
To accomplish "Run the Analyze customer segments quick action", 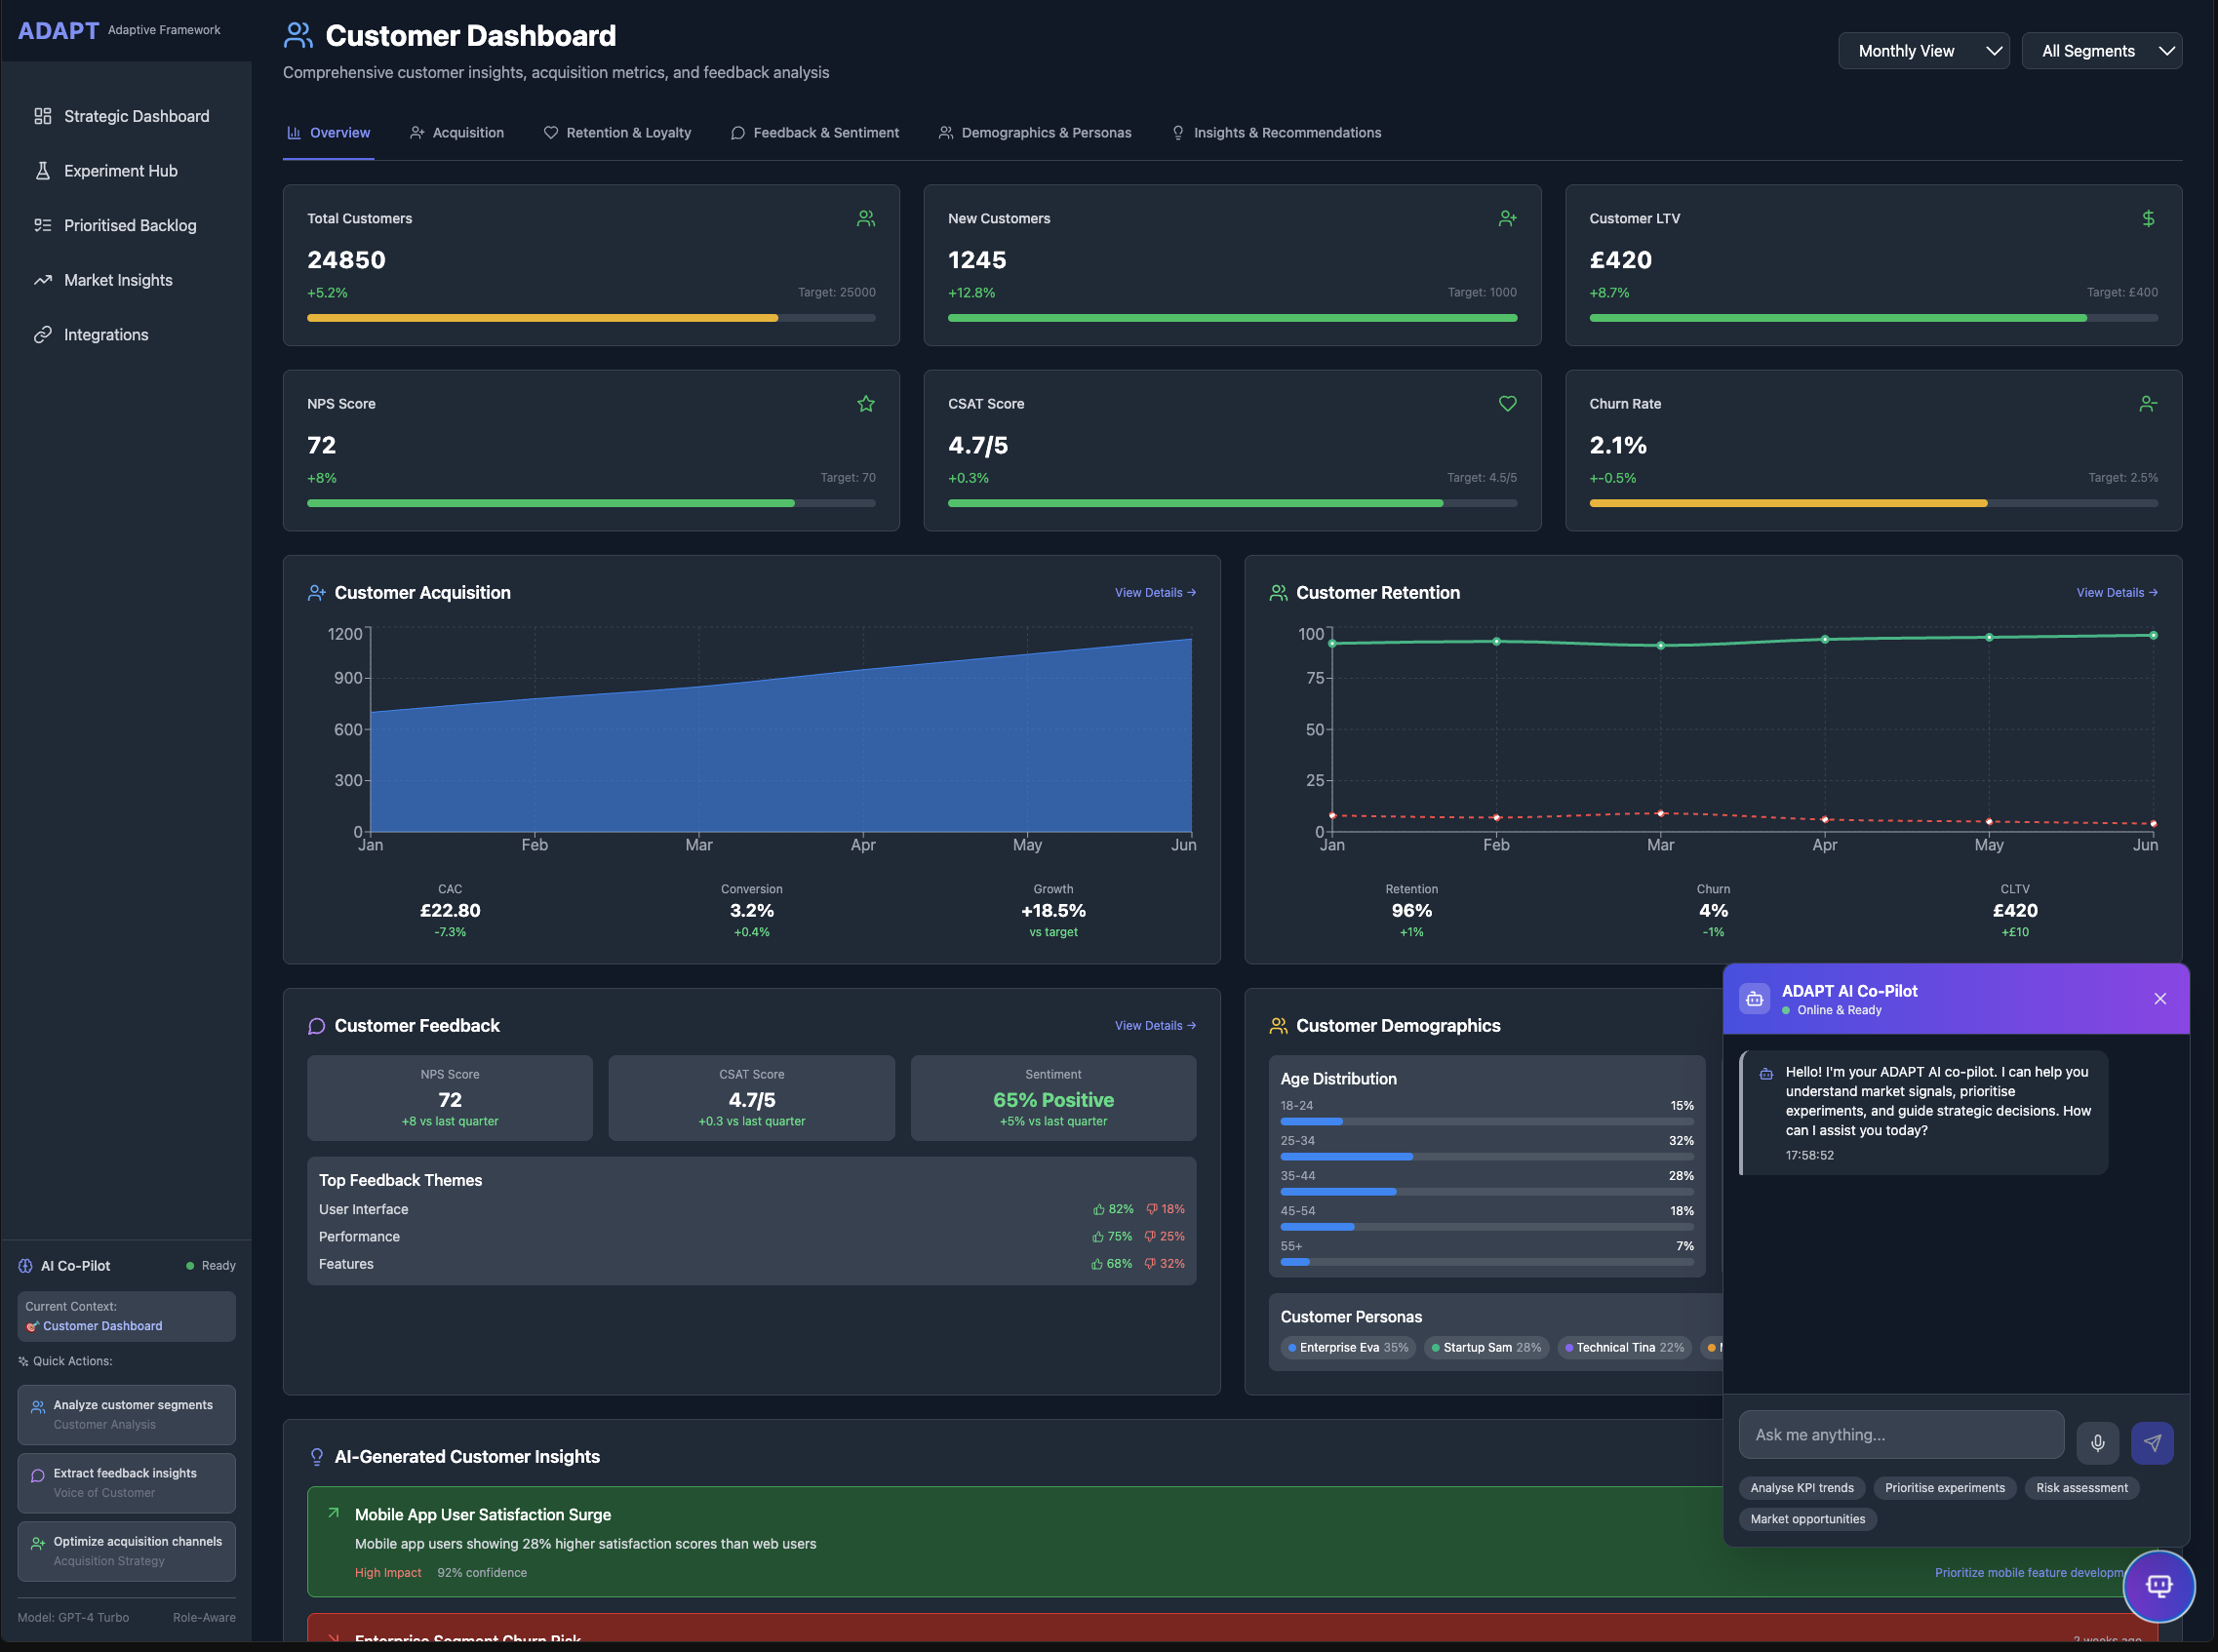I will click(126, 1414).
